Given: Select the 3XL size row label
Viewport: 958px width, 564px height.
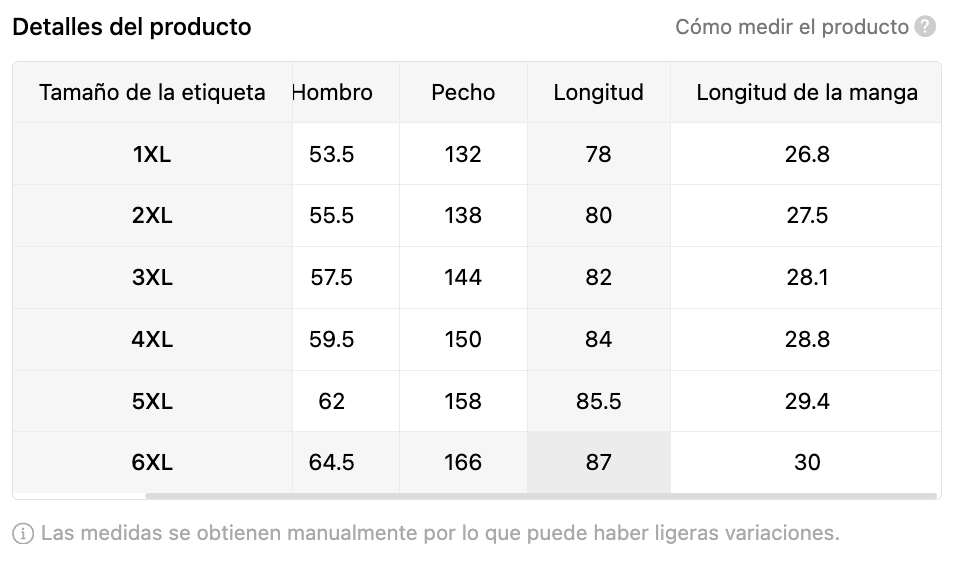Looking at the screenshot, I should click(x=152, y=278).
